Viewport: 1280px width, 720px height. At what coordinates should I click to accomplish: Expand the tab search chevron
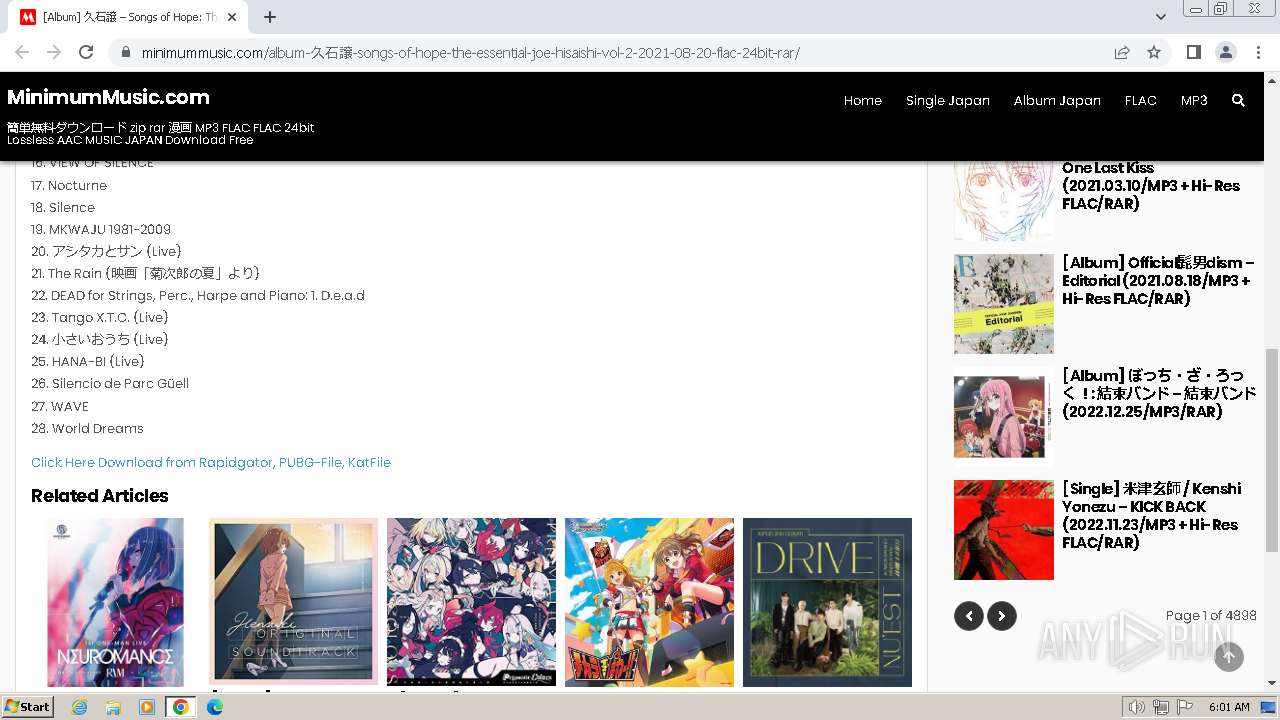tap(1160, 17)
